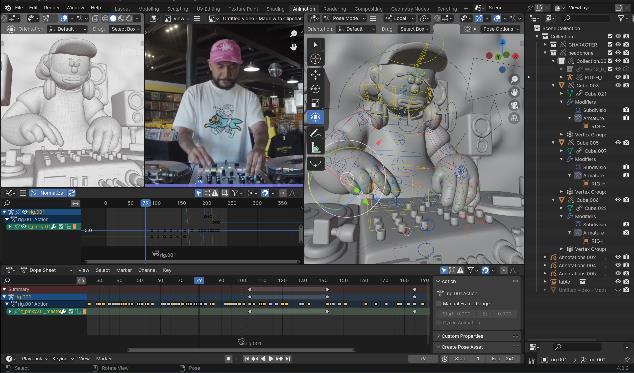Toggle the camera view icon in the right viewport
Image resolution: width=634 pixels, height=373 pixels.
click(514, 105)
